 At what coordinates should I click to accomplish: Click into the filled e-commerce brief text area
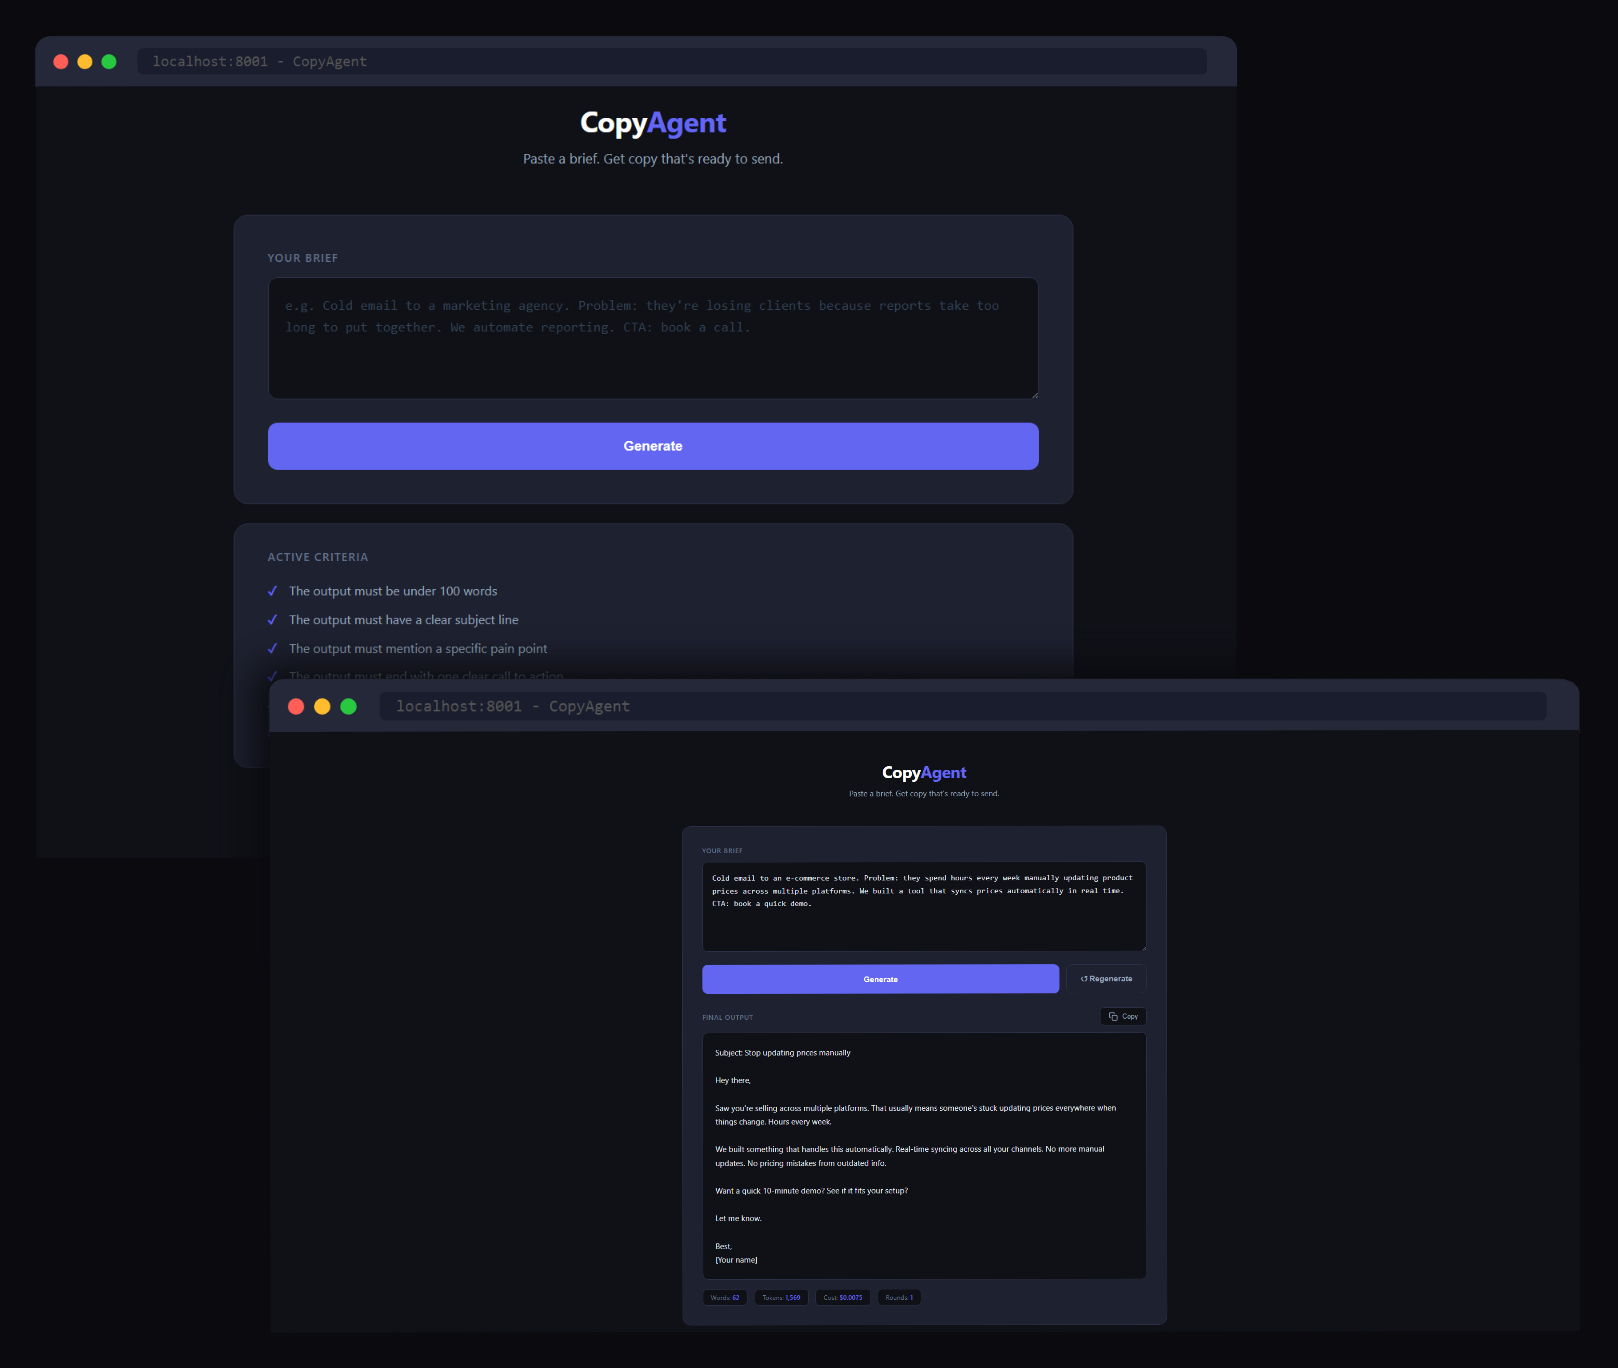(923, 905)
